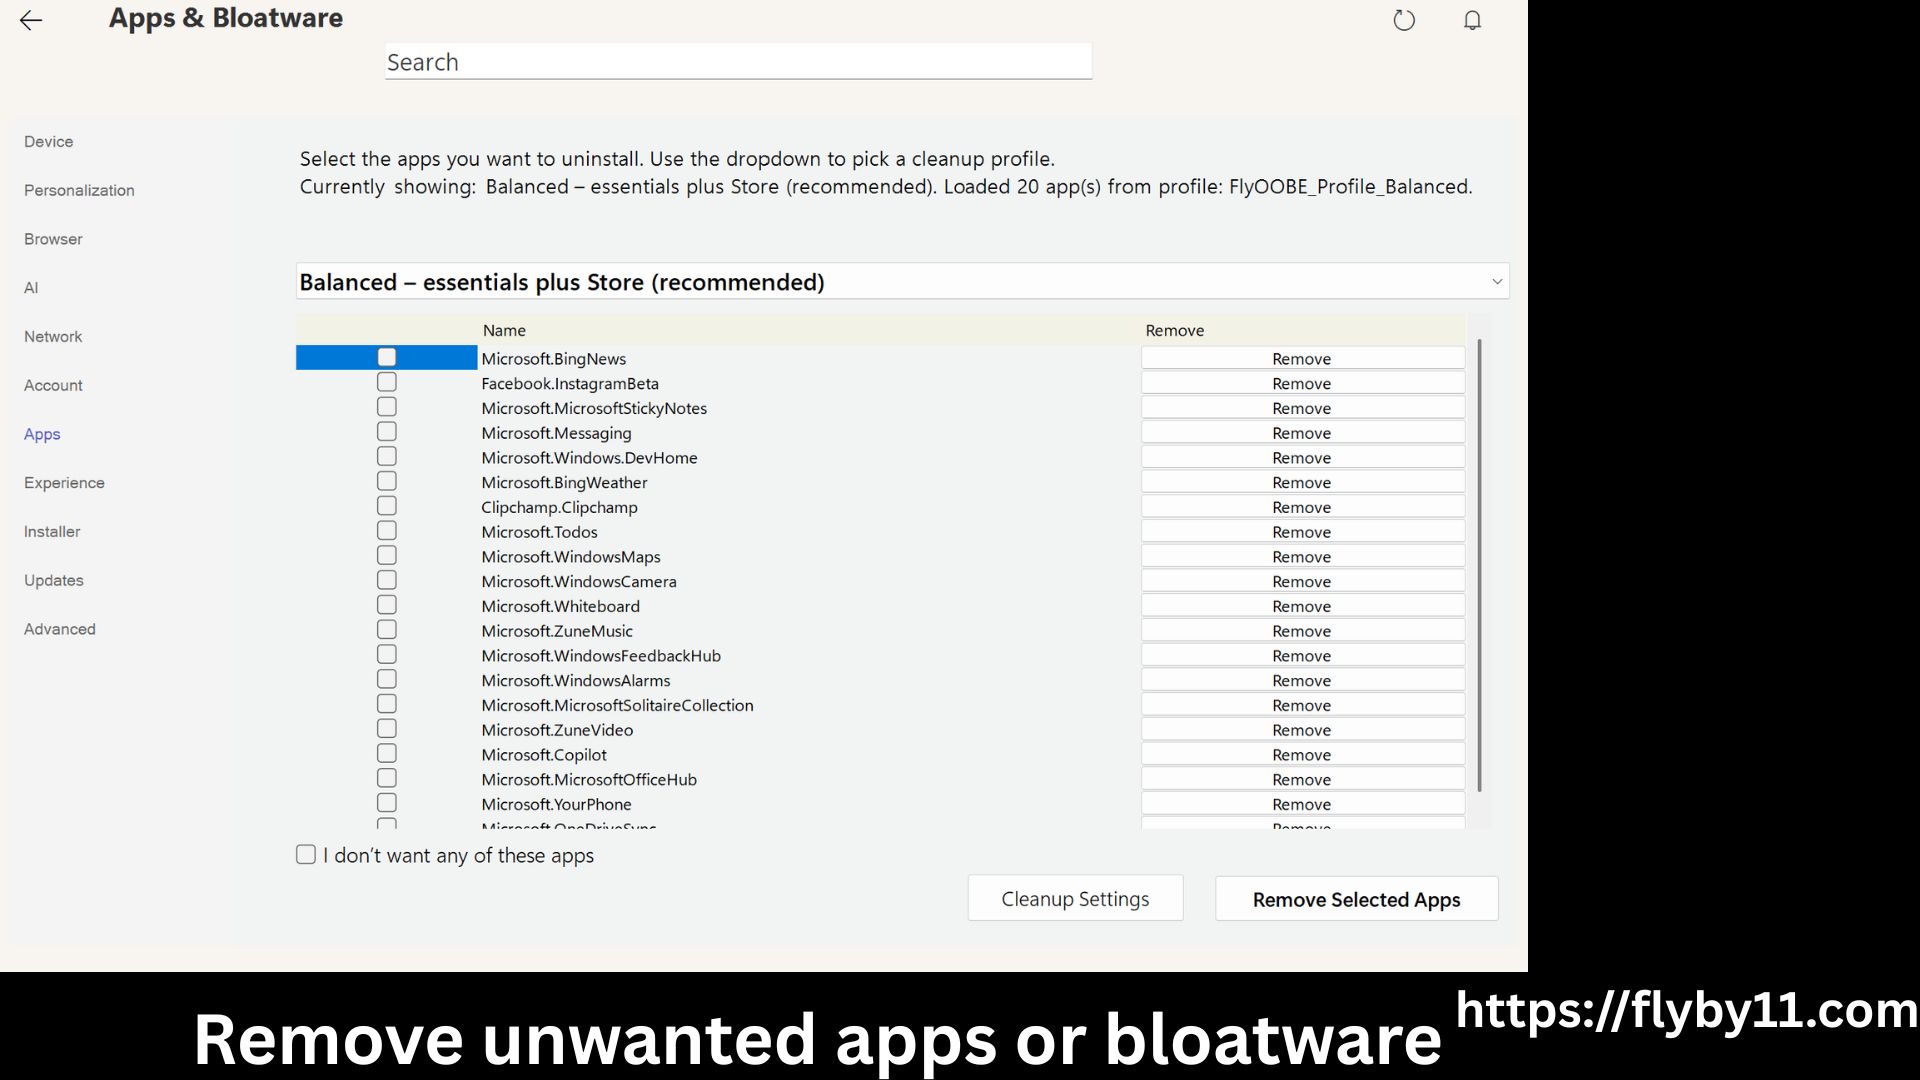Tick the Microsoft.Copilot checkbox

pyautogui.click(x=387, y=753)
